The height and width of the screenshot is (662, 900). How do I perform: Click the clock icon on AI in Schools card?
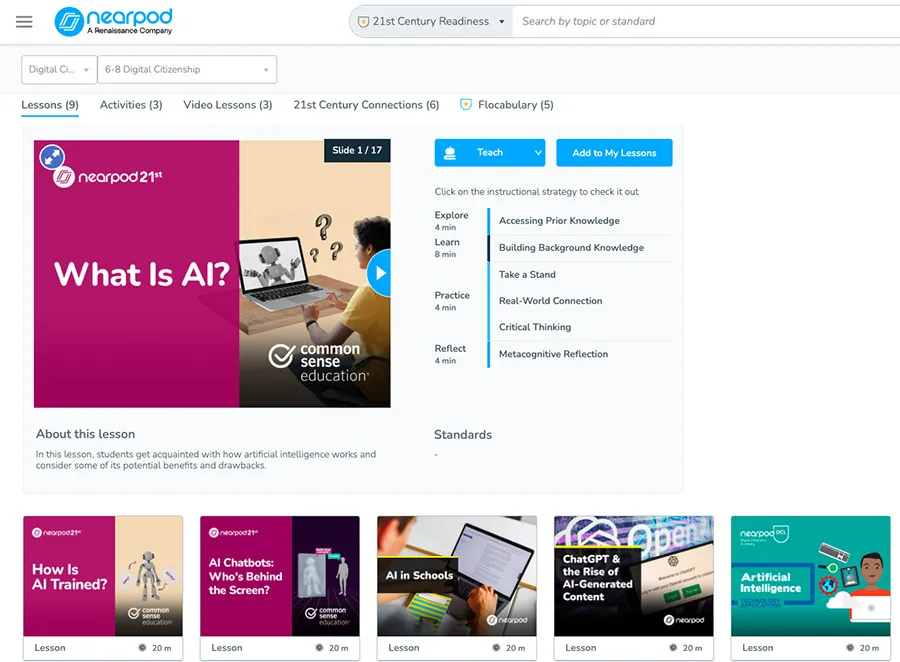[496, 648]
